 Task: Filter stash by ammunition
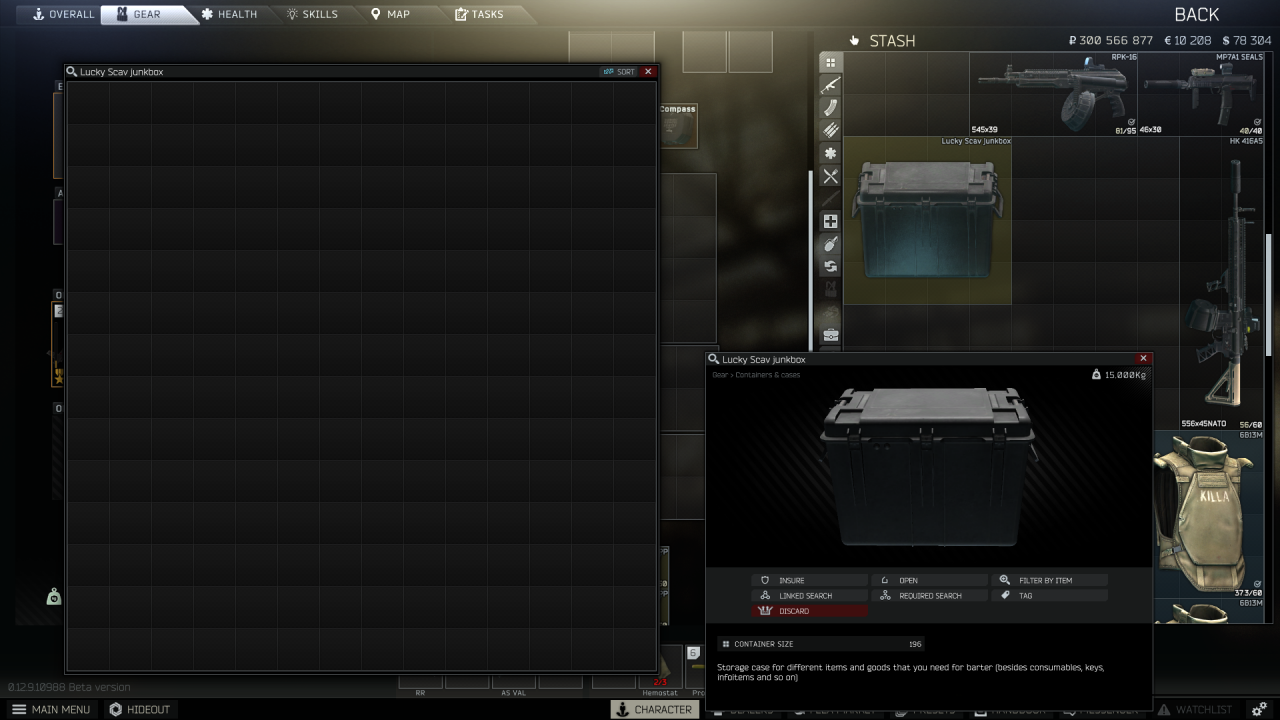830,130
